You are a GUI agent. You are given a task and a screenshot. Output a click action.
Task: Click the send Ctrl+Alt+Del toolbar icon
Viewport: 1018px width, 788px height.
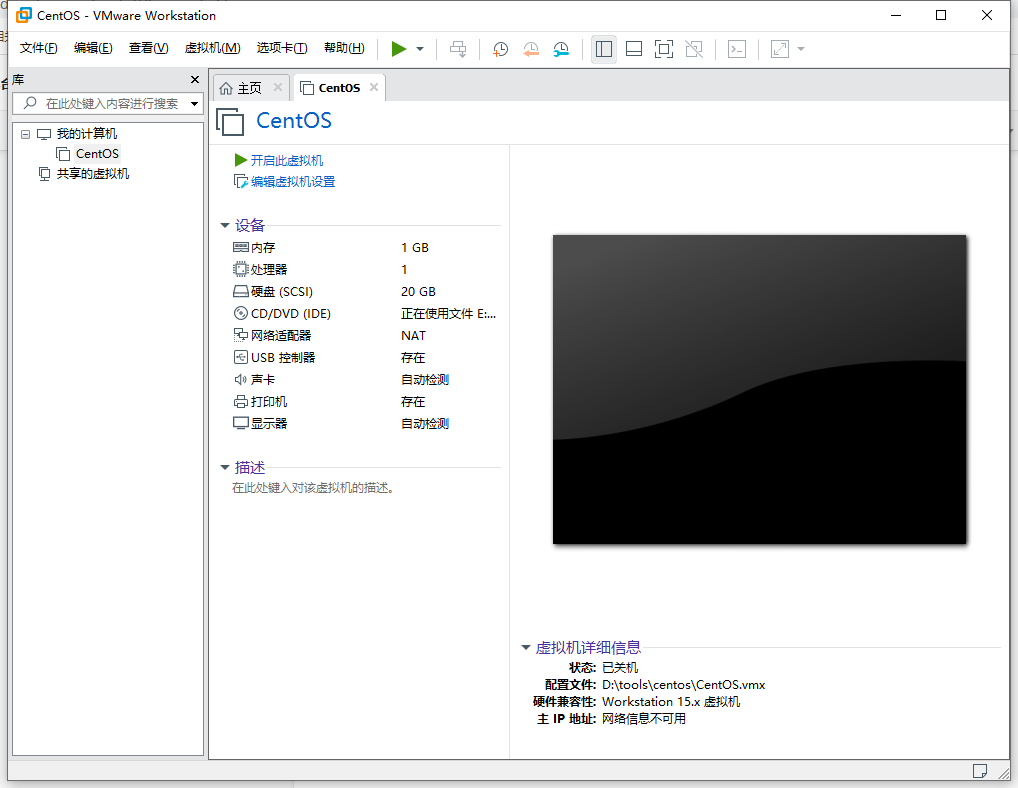[x=458, y=49]
